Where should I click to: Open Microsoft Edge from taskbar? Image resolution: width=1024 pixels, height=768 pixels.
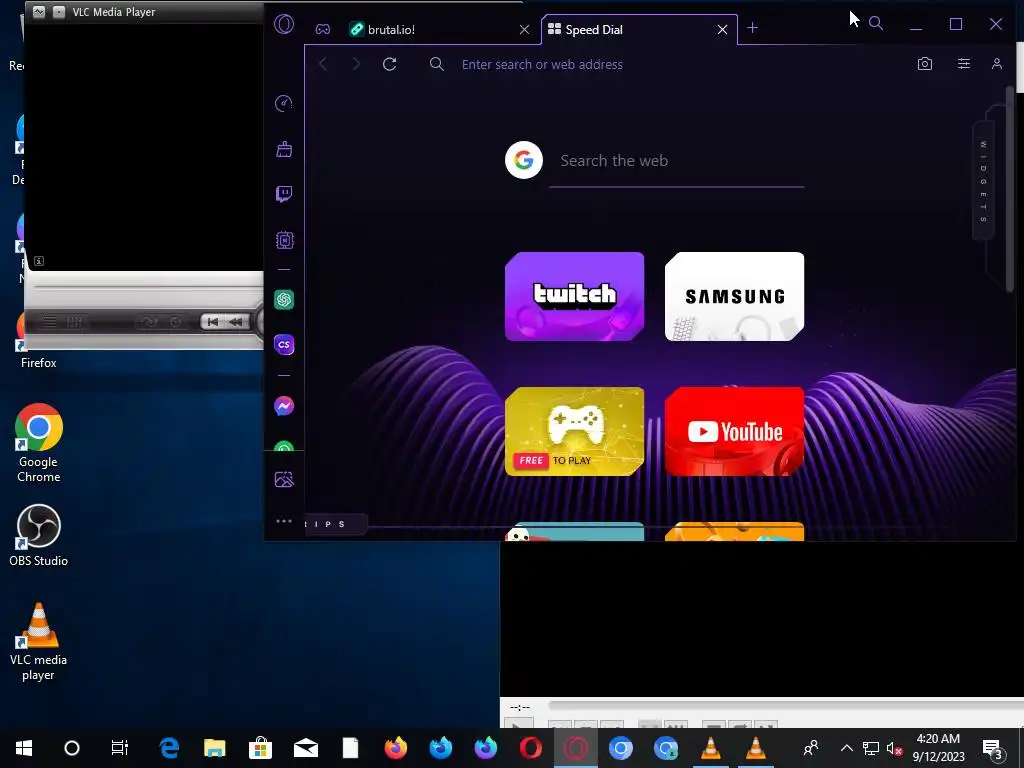point(170,748)
